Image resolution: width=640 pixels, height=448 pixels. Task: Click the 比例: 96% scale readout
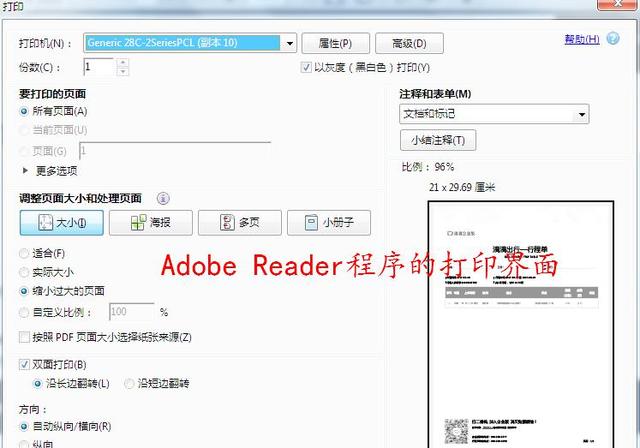(x=428, y=167)
